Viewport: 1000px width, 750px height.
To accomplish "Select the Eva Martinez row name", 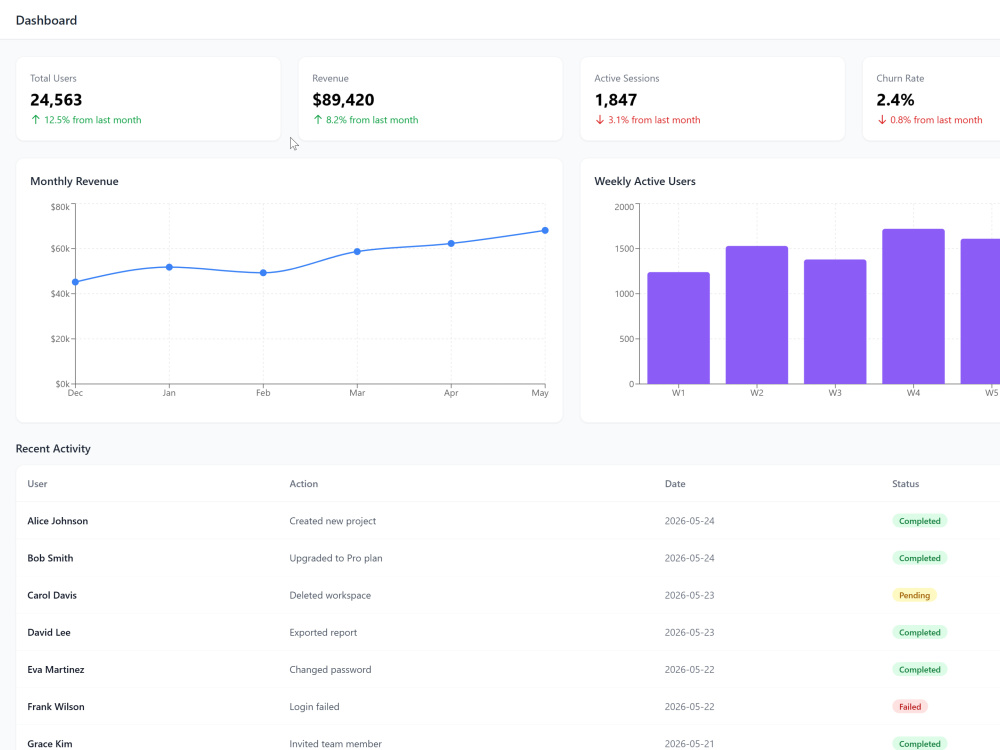I will click(55, 670).
